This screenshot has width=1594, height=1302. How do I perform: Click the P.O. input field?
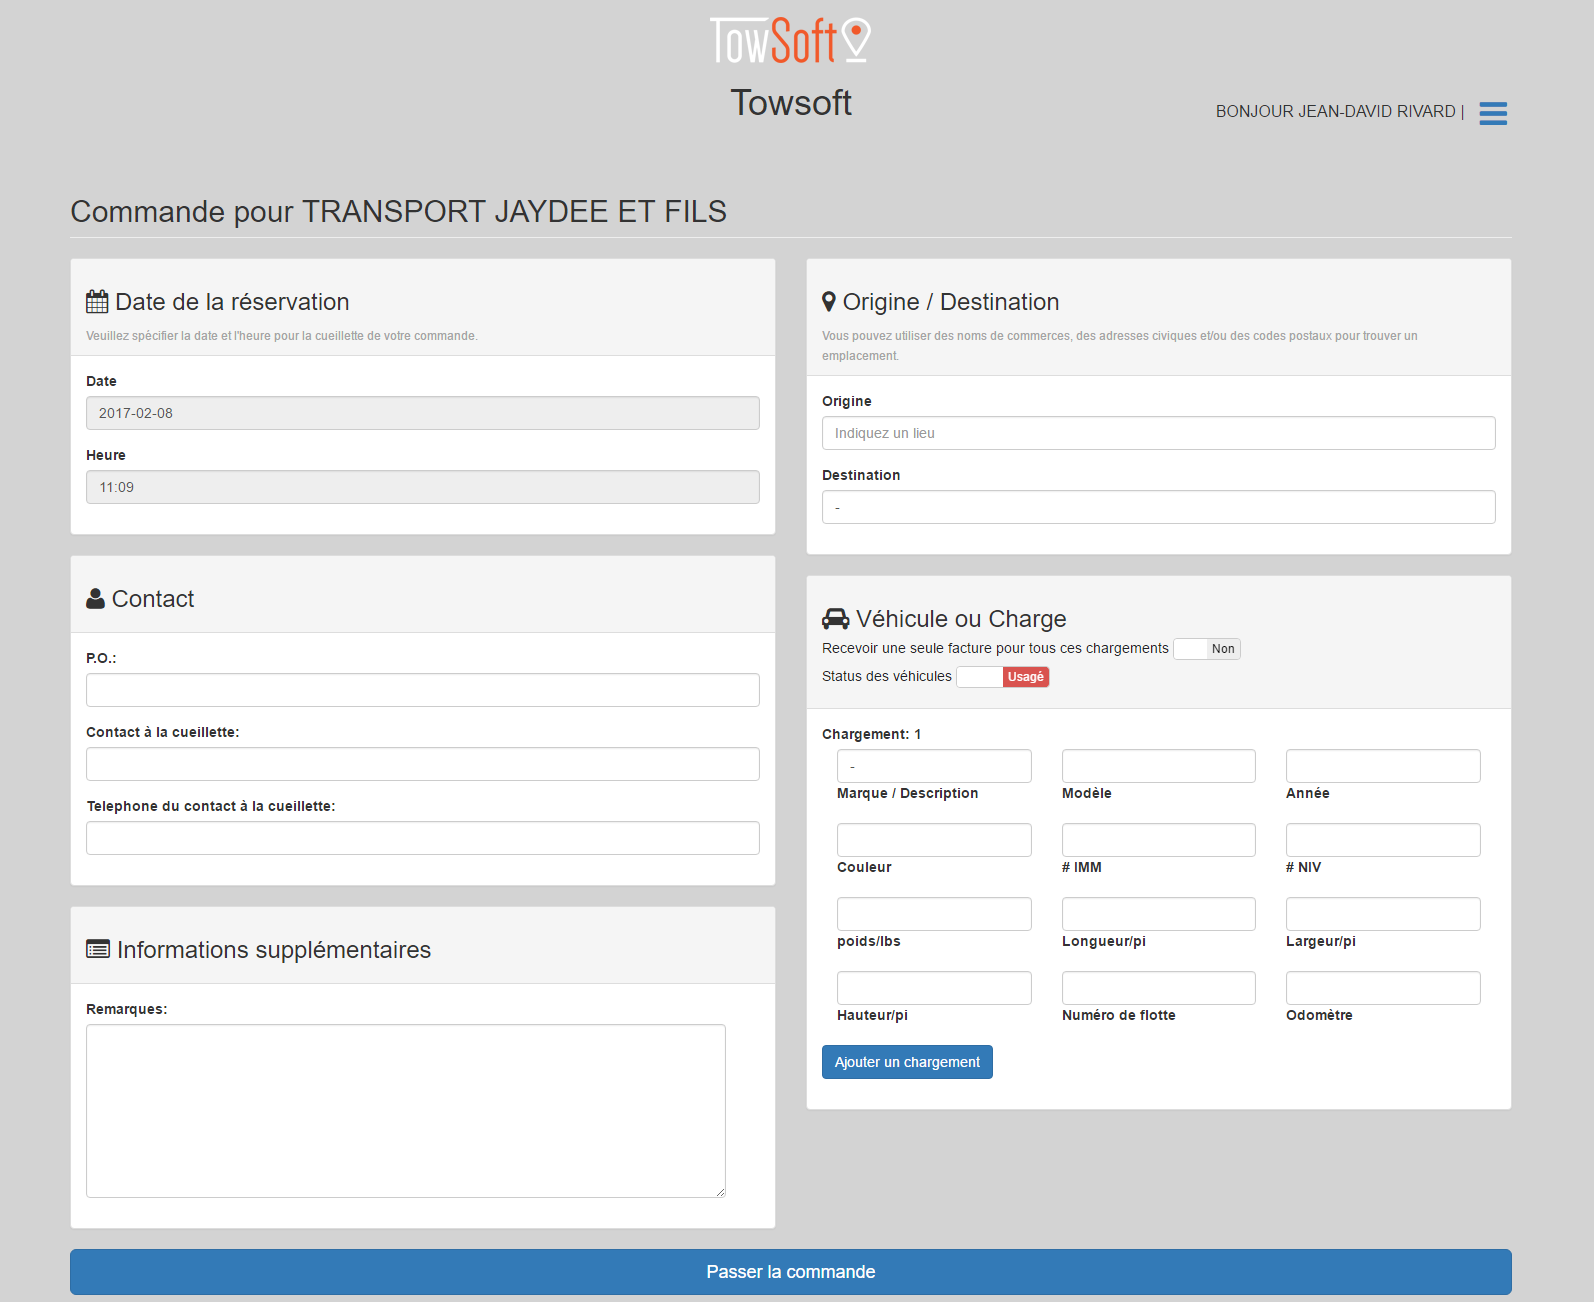[422, 690]
